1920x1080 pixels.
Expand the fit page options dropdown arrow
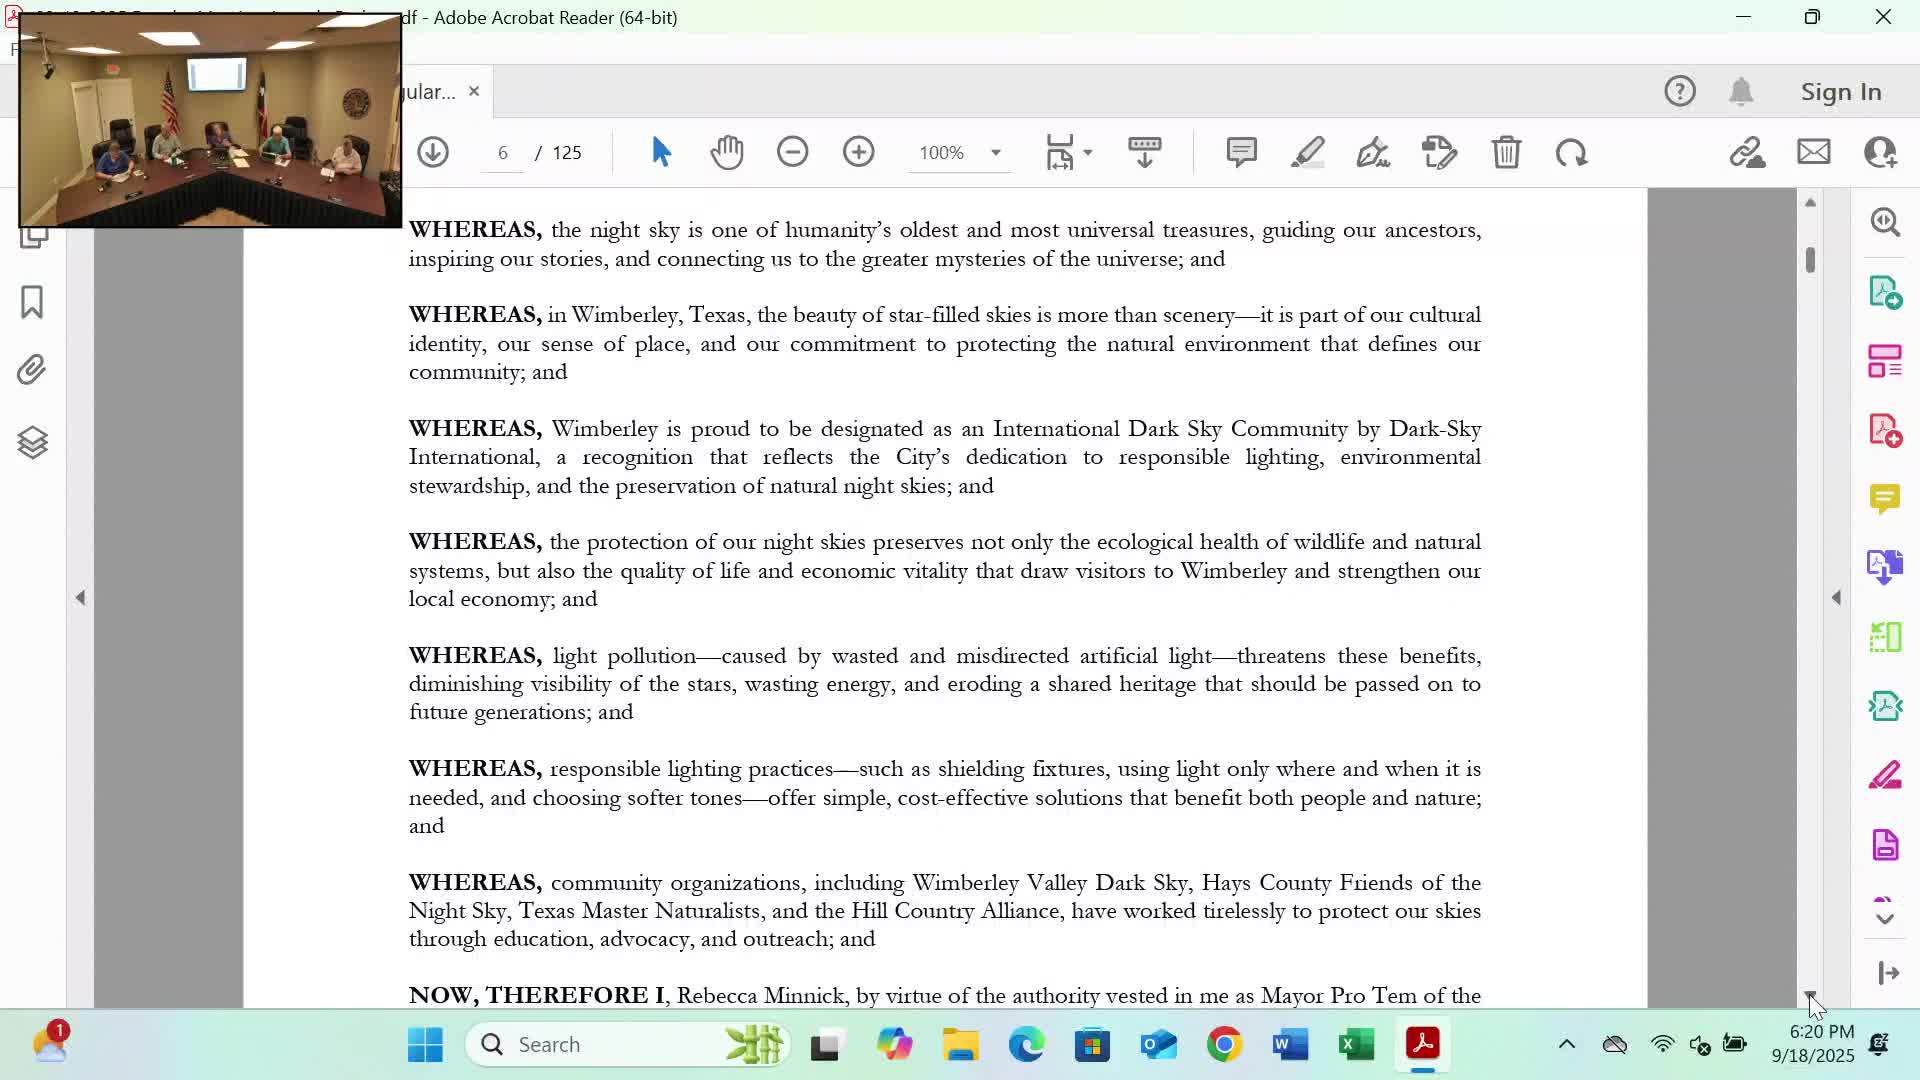coord(1088,152)
